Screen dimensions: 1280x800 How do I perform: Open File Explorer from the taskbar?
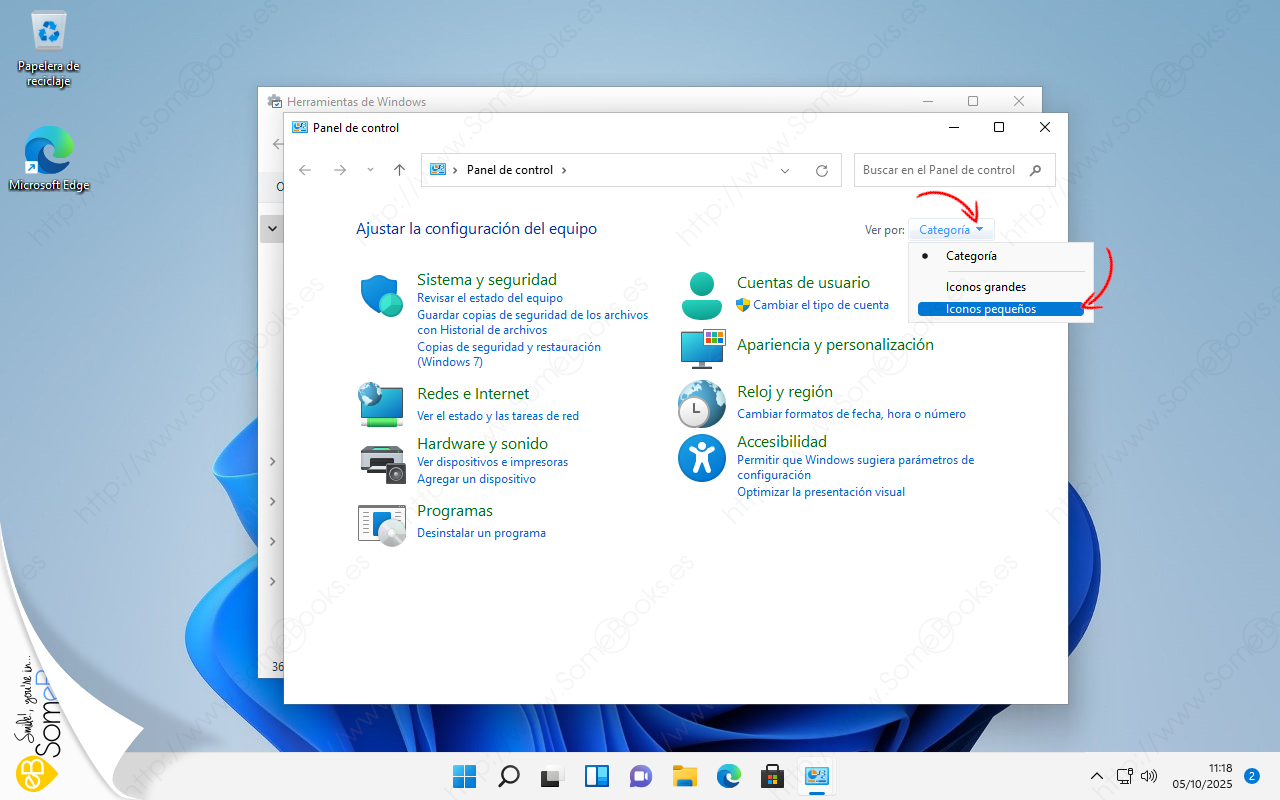[x=684, y=776]
